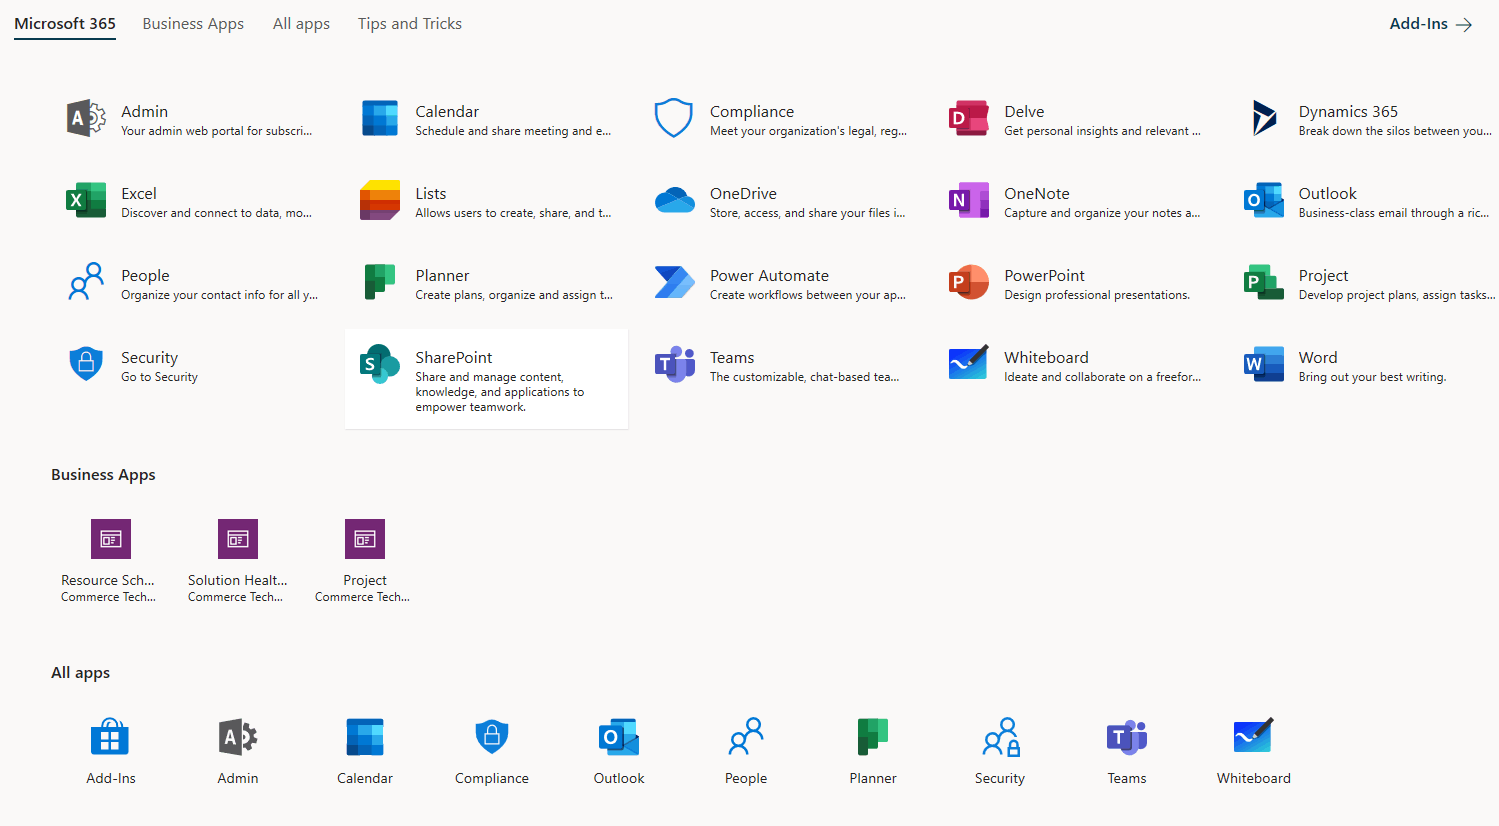The height and width of the screenshot is (826, 1499).
Task: Click the Dynamics 365 title text
Action: (1348, 112)
